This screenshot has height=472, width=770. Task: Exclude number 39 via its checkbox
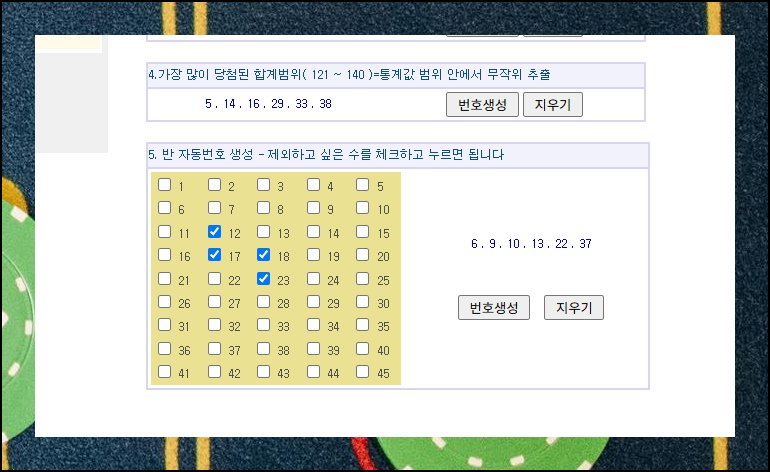click(313, 349)
